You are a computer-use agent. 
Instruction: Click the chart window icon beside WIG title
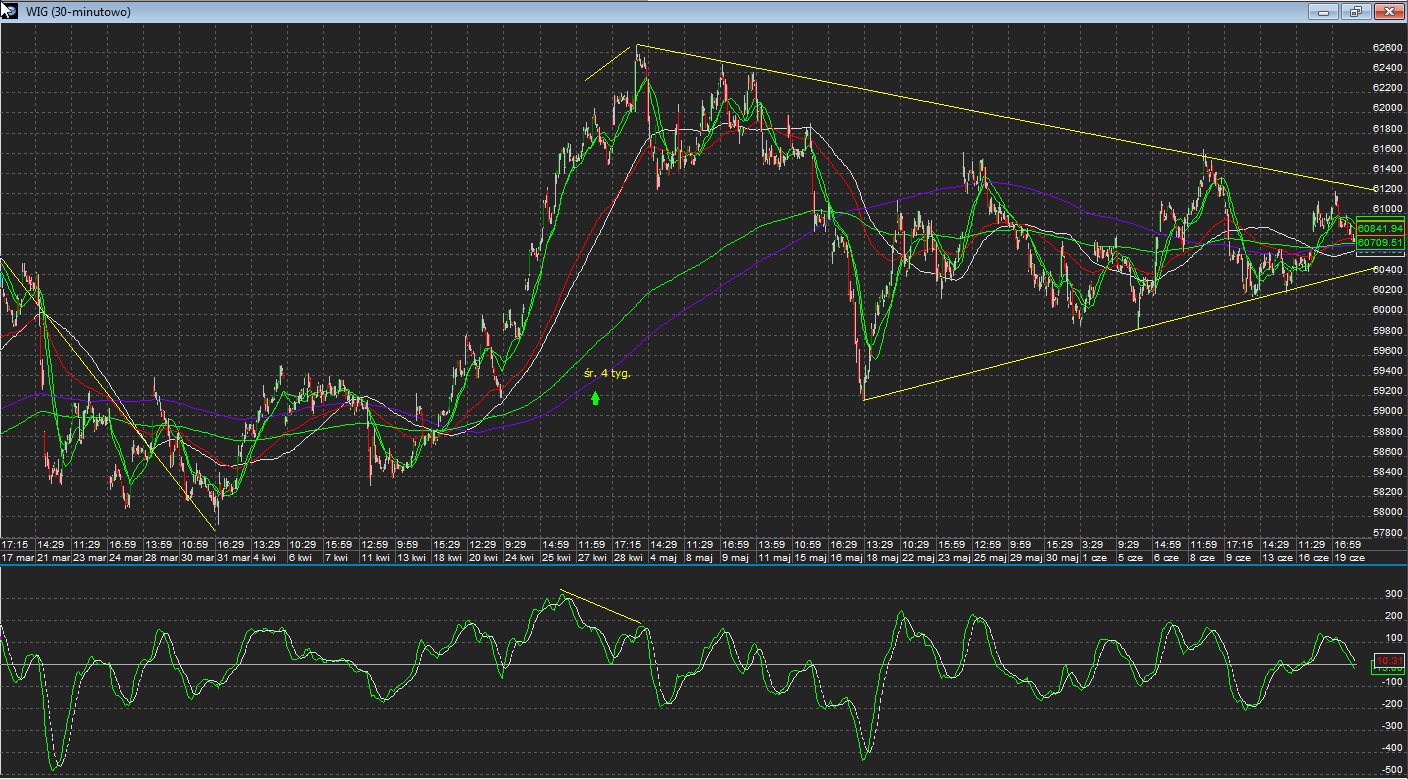click(x=10, y=11)
